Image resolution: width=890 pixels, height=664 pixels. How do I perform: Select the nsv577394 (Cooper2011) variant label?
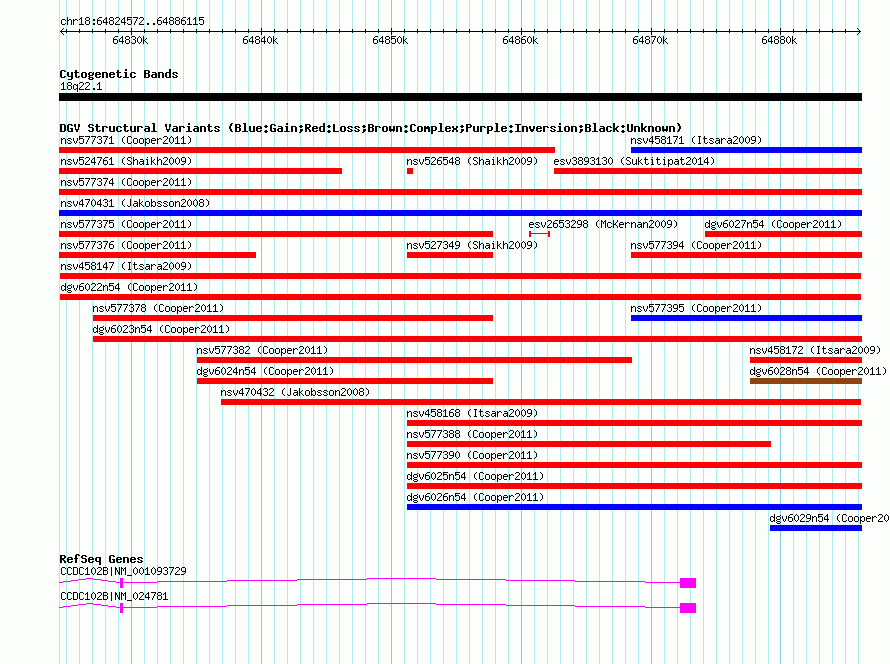(696, 245)
